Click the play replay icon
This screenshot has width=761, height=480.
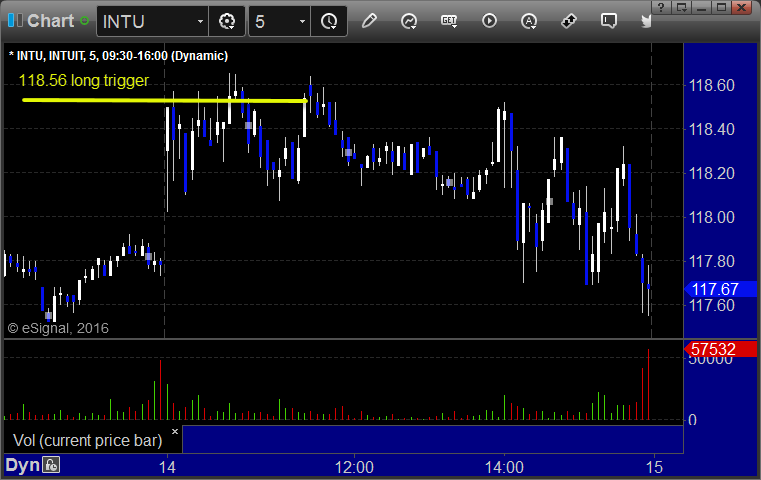(x=489, y=21)
